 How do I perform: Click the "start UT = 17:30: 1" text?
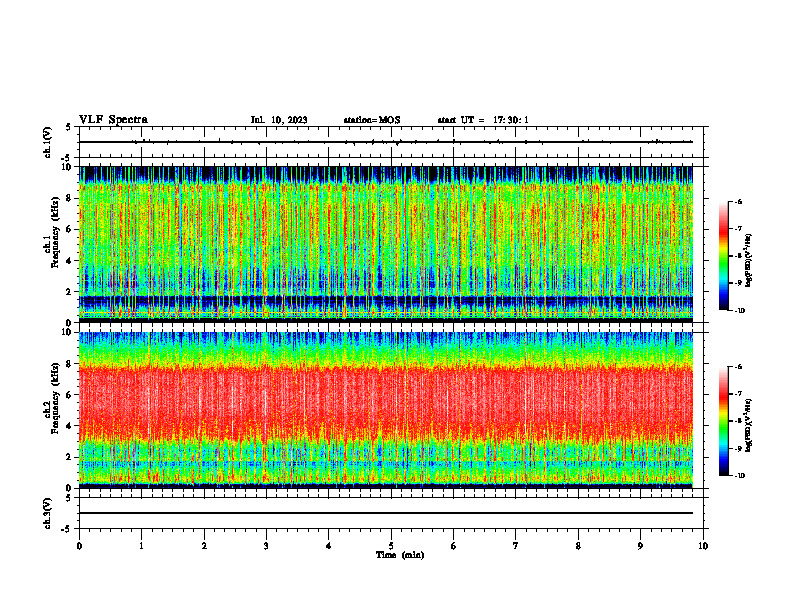pos(483,120)
